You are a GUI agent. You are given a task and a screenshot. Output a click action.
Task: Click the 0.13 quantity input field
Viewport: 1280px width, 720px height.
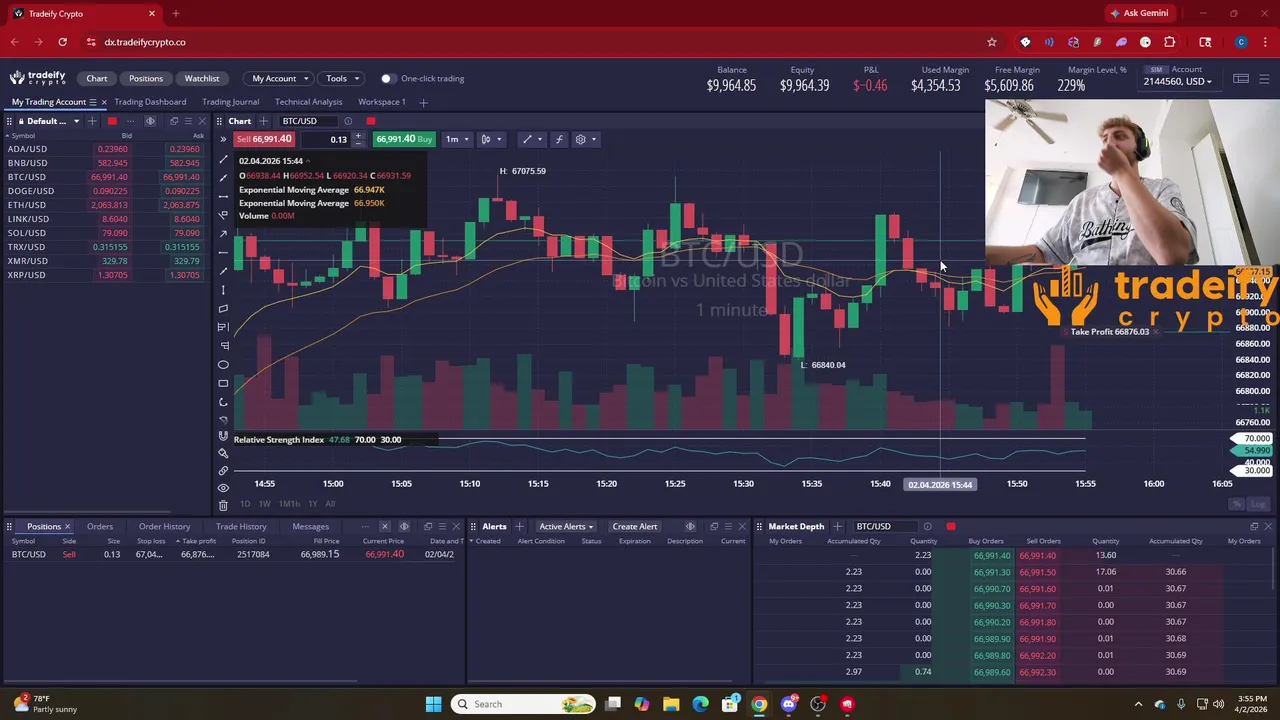[x=326, y=139]
